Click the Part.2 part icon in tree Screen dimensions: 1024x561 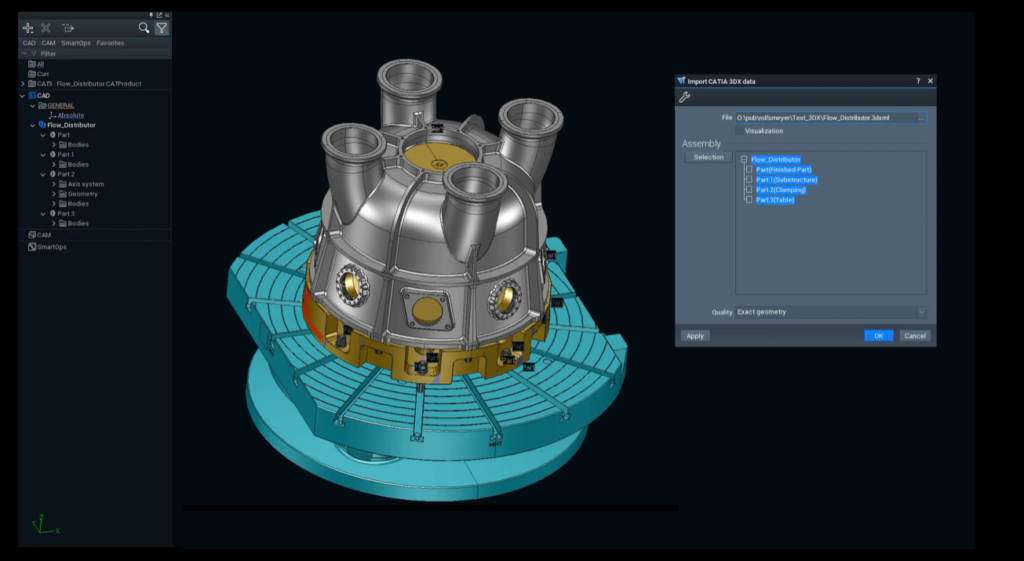tap(53, 174)
